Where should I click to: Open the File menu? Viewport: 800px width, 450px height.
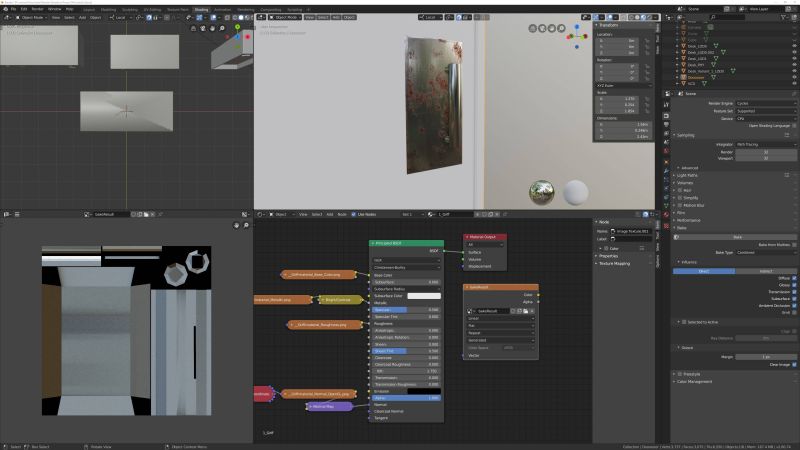[x=13, y=9]
